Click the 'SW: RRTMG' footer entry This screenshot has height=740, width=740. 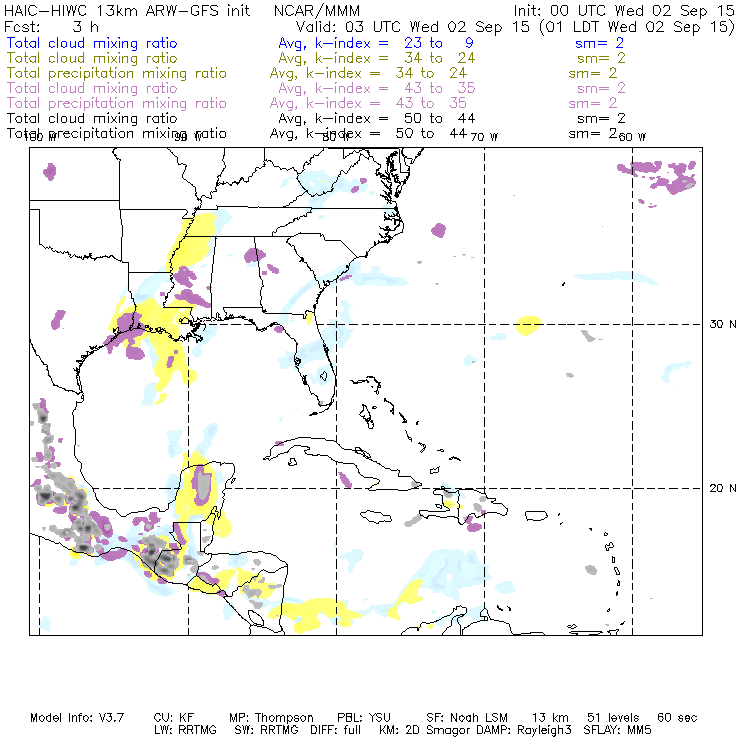tap(266, 730)
